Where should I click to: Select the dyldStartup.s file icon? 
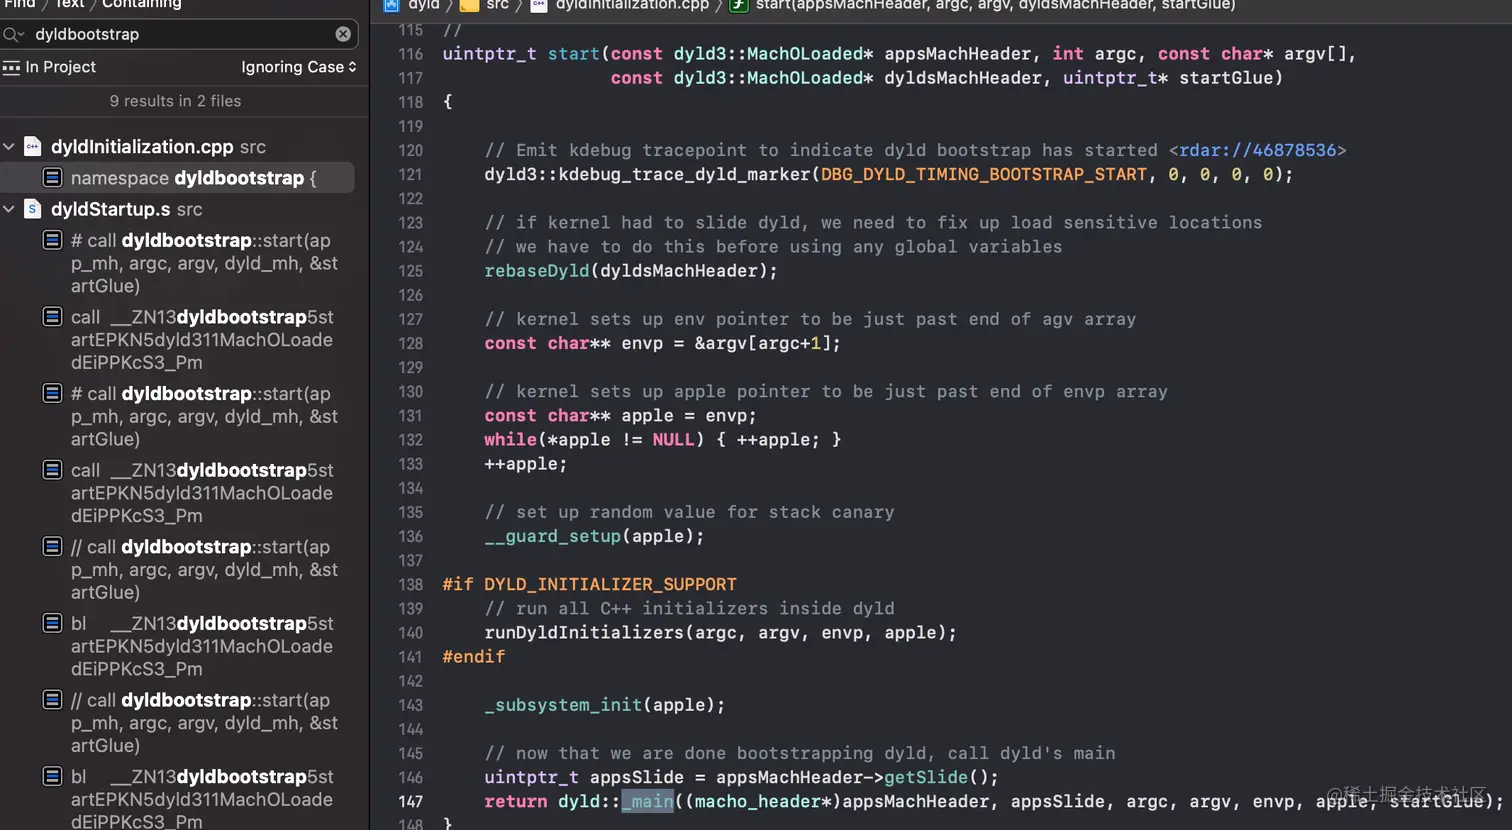pos(33,209)
